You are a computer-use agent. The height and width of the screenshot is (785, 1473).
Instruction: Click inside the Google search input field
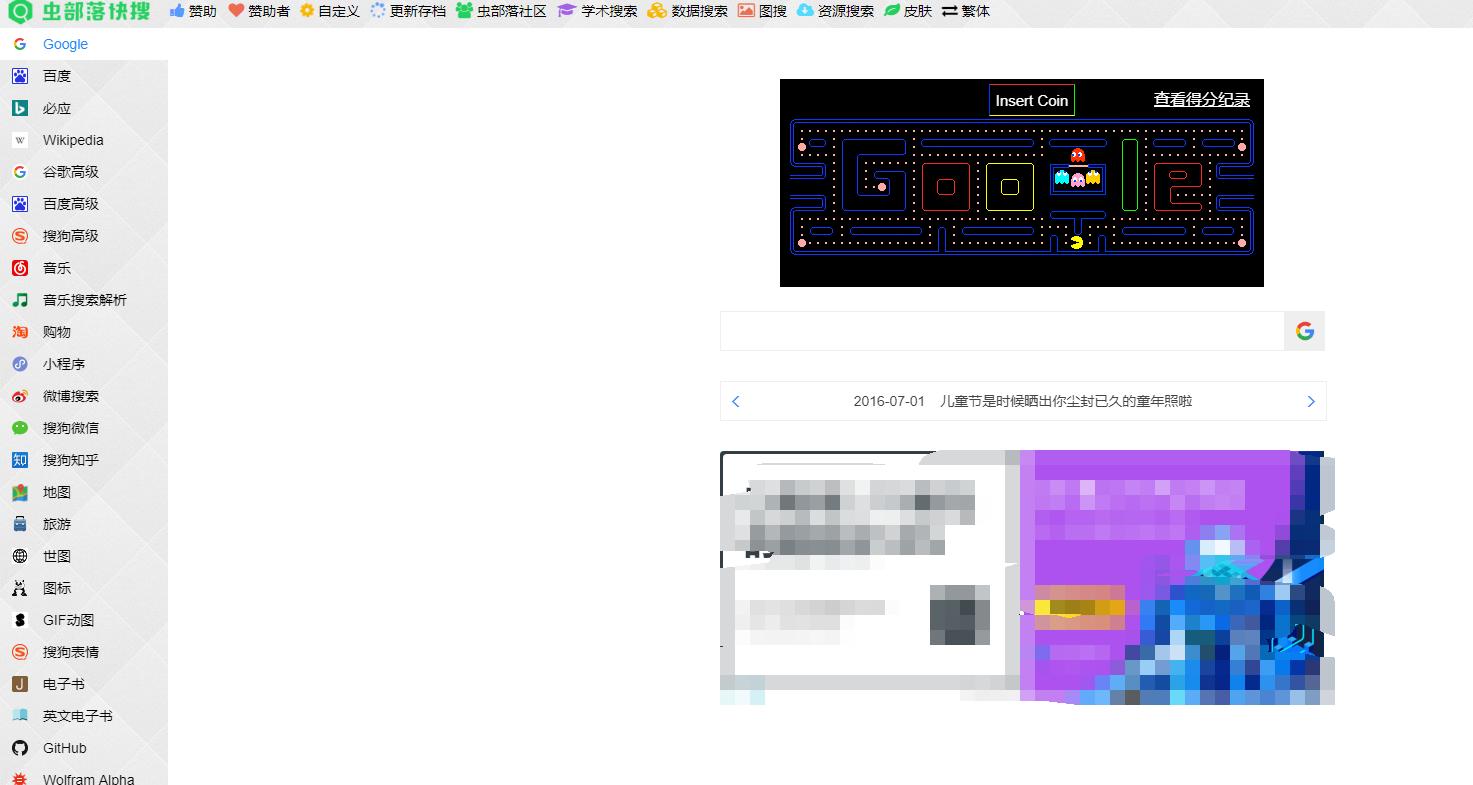tap(1000, 330)
